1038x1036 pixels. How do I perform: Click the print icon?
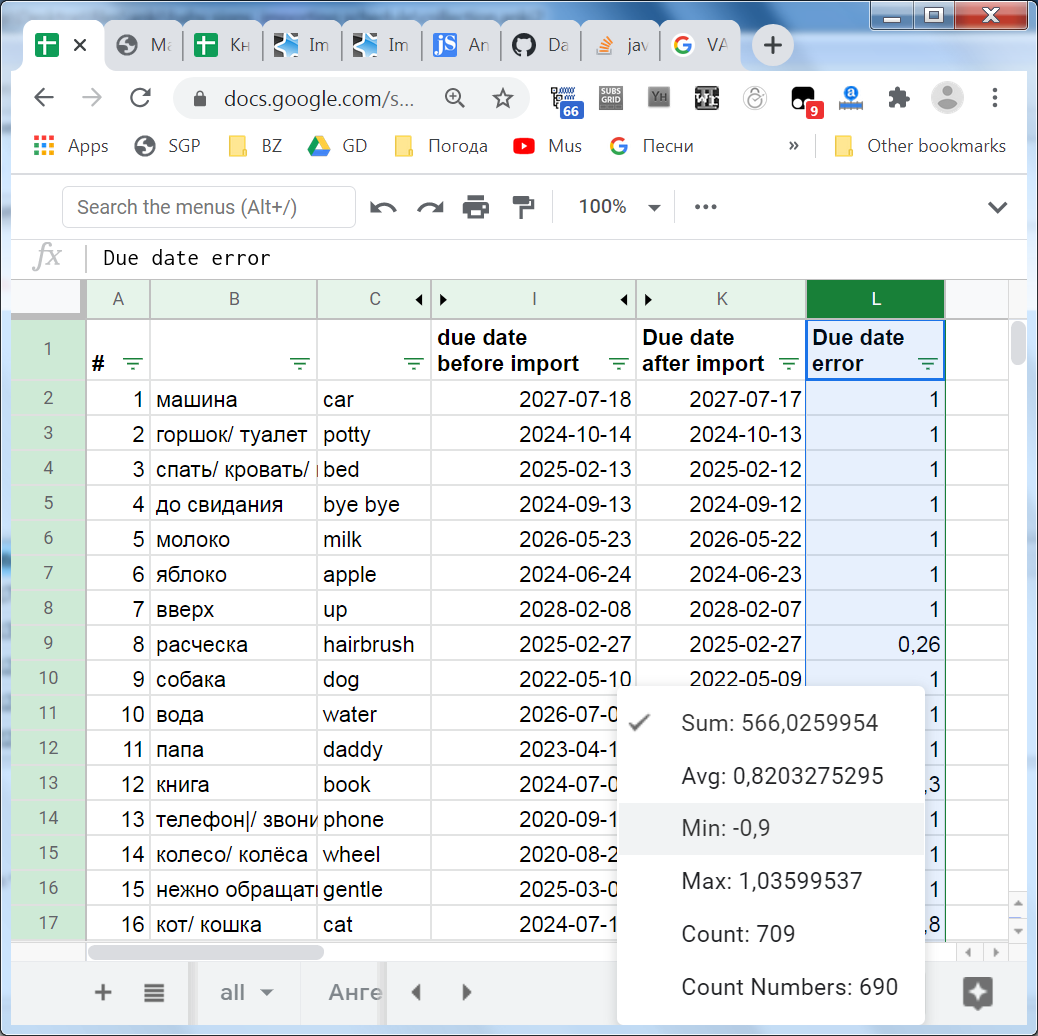click(476, 207)
